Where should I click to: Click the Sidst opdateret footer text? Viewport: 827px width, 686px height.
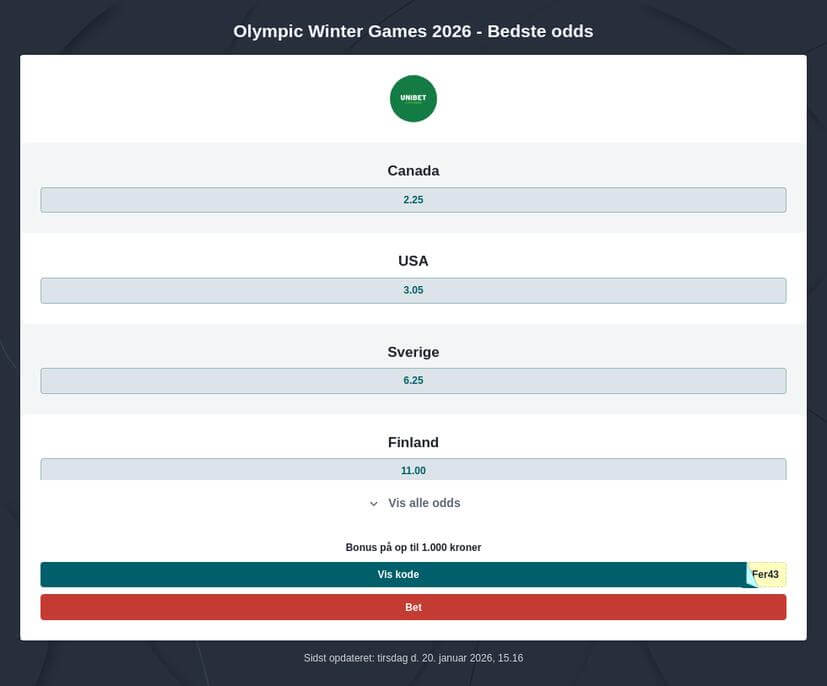[413, 657]
